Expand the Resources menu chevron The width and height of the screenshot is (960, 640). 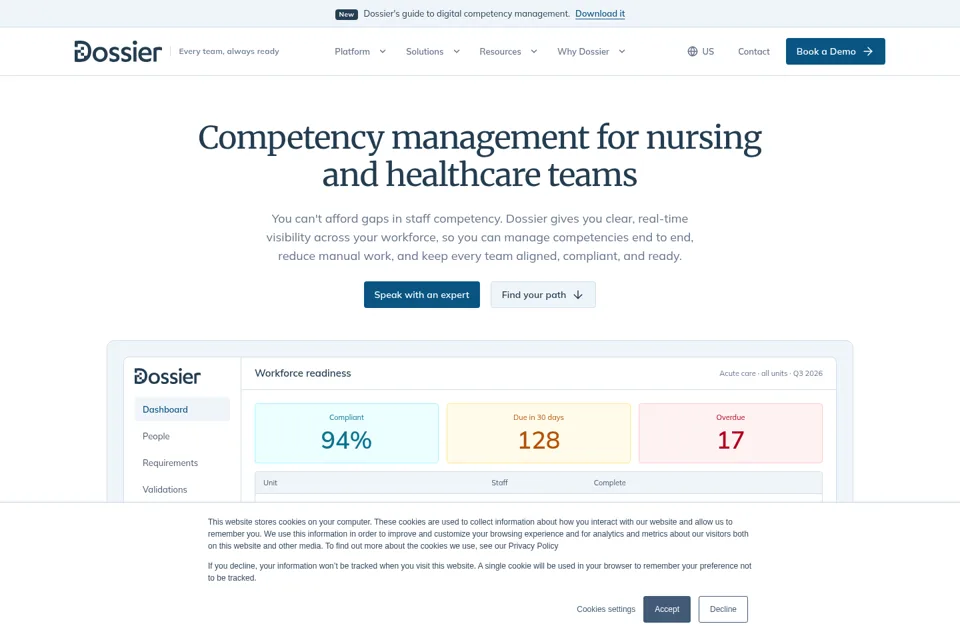(534, 51)
